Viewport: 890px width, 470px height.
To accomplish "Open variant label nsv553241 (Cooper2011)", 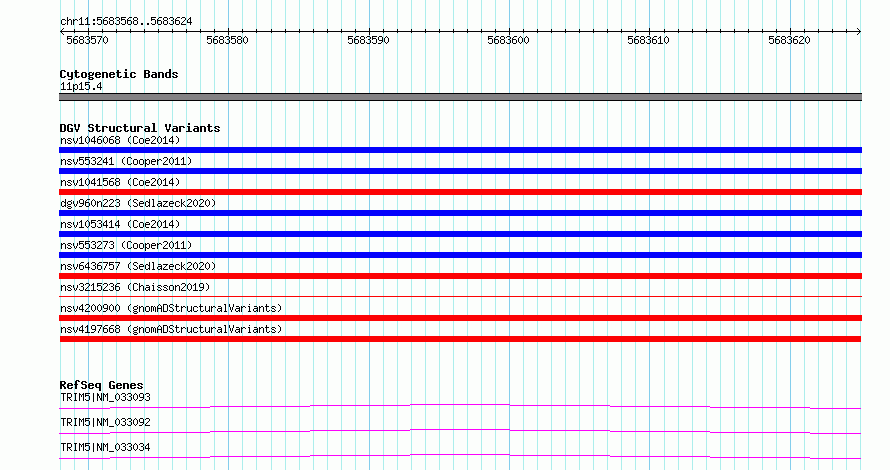I will pos(126,161).
